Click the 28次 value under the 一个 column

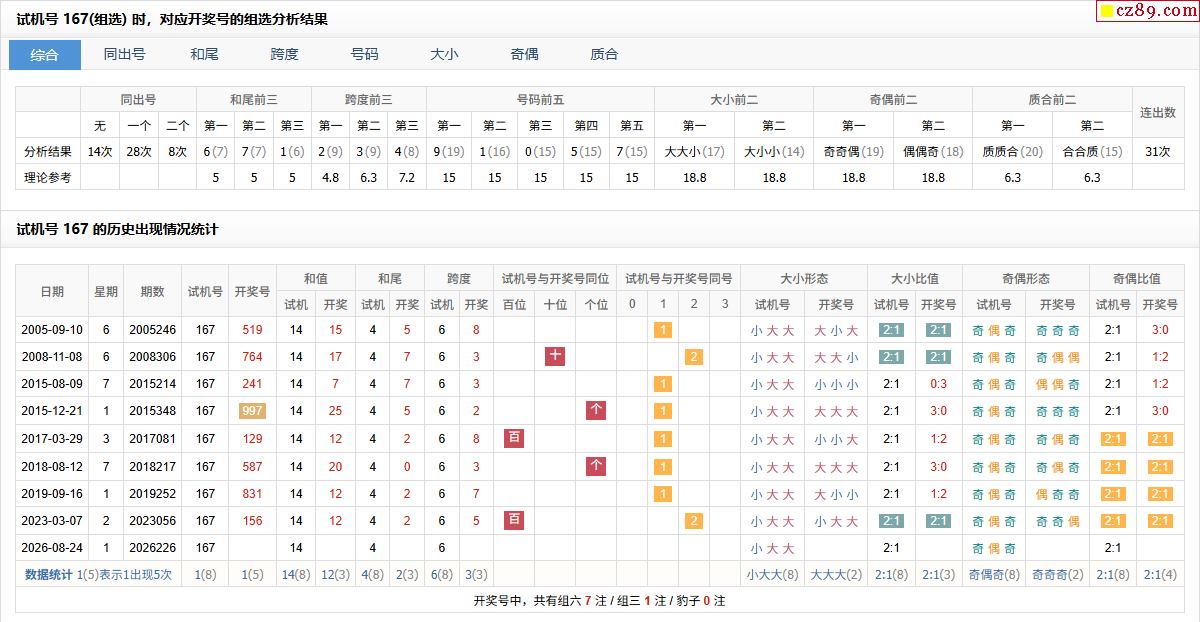click(x=139, y=152)
